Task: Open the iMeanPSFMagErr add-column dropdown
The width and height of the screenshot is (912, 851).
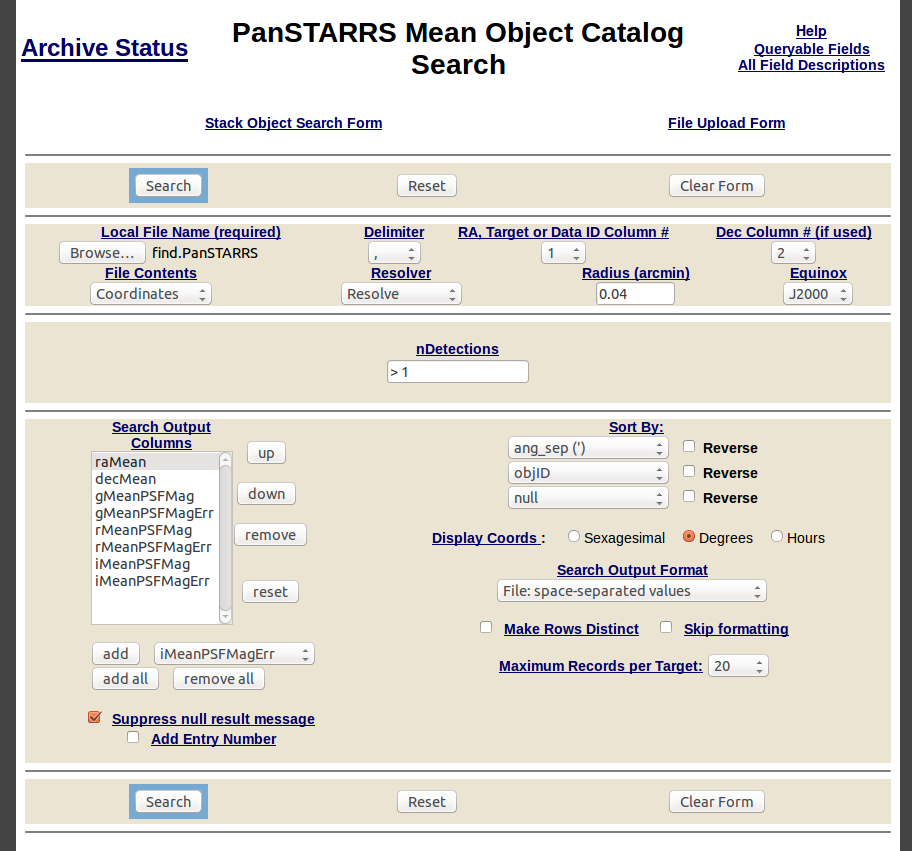Action: pyautogui.click(x=234, y=654)
